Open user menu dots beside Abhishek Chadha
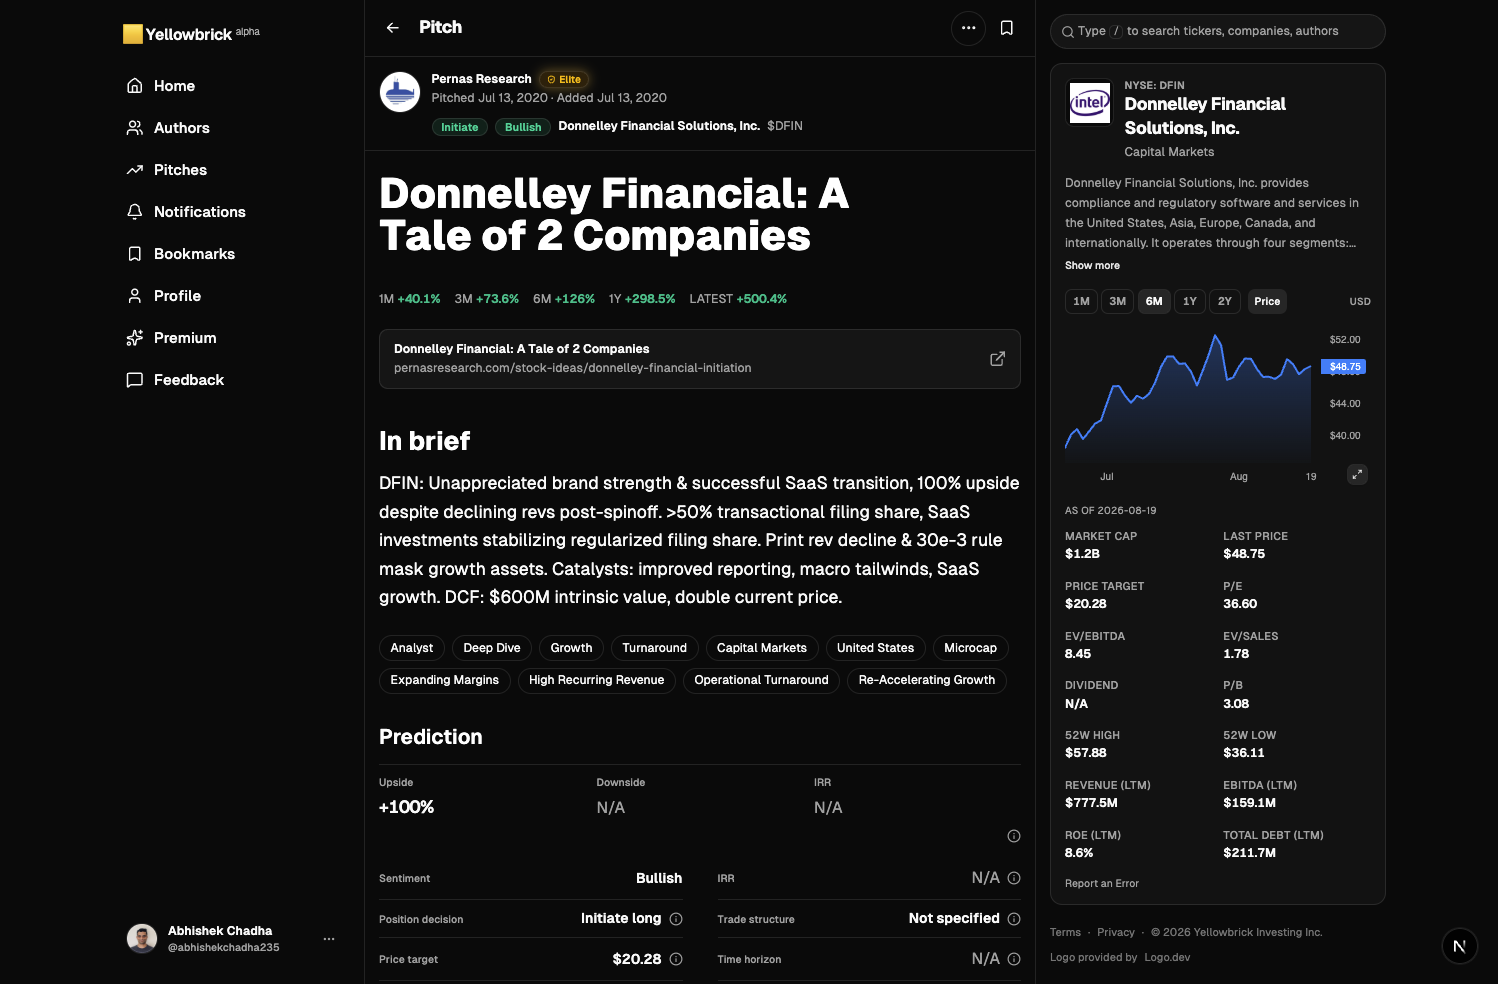Image resolution: width=1498 pixels, height=984 pixels. (329, 939)
